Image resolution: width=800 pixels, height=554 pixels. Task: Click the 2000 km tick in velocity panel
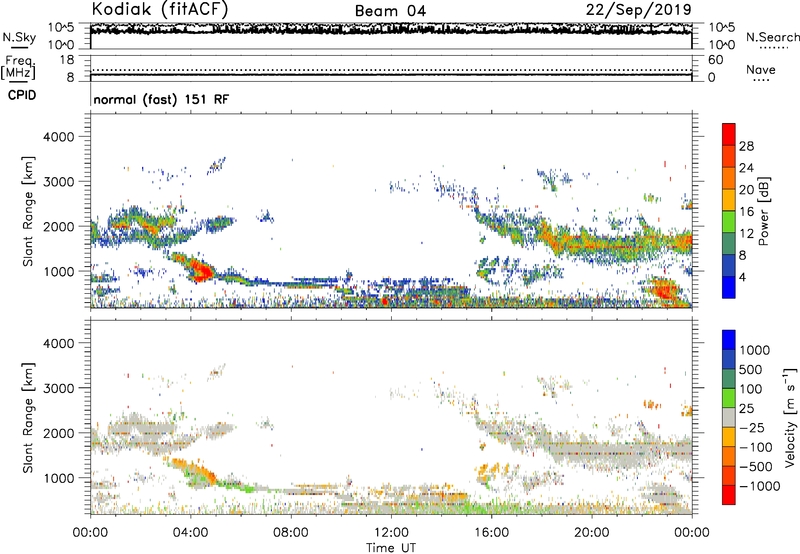point(59,433)
